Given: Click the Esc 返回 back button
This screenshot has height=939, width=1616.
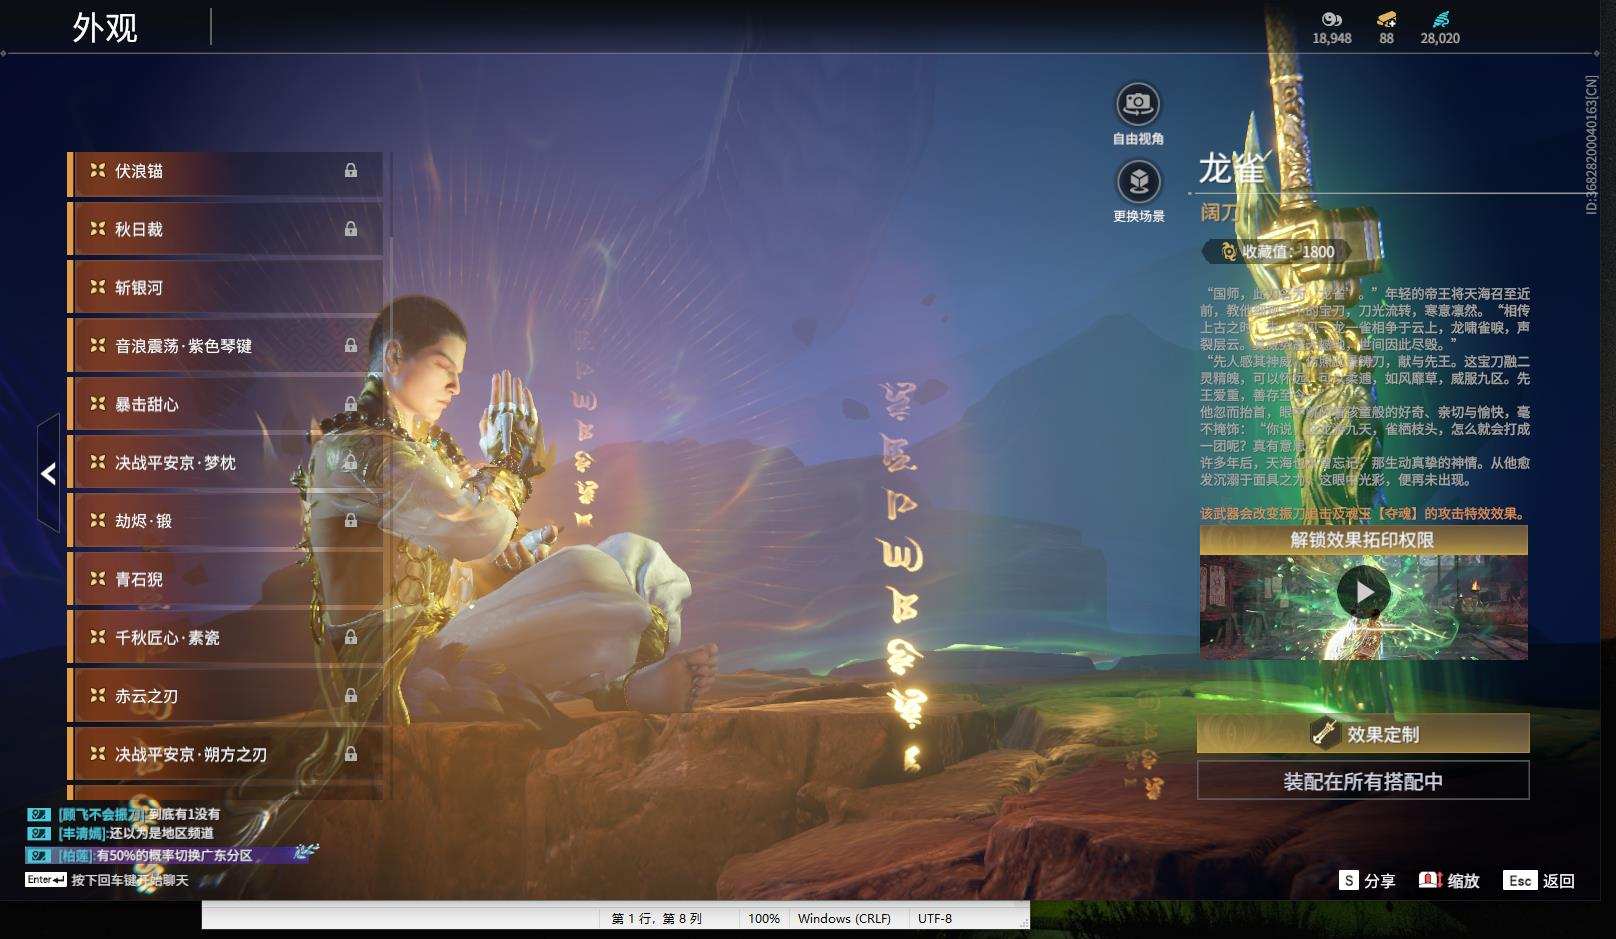Looking at the screenshot, I should click(x=1539, y=880).
